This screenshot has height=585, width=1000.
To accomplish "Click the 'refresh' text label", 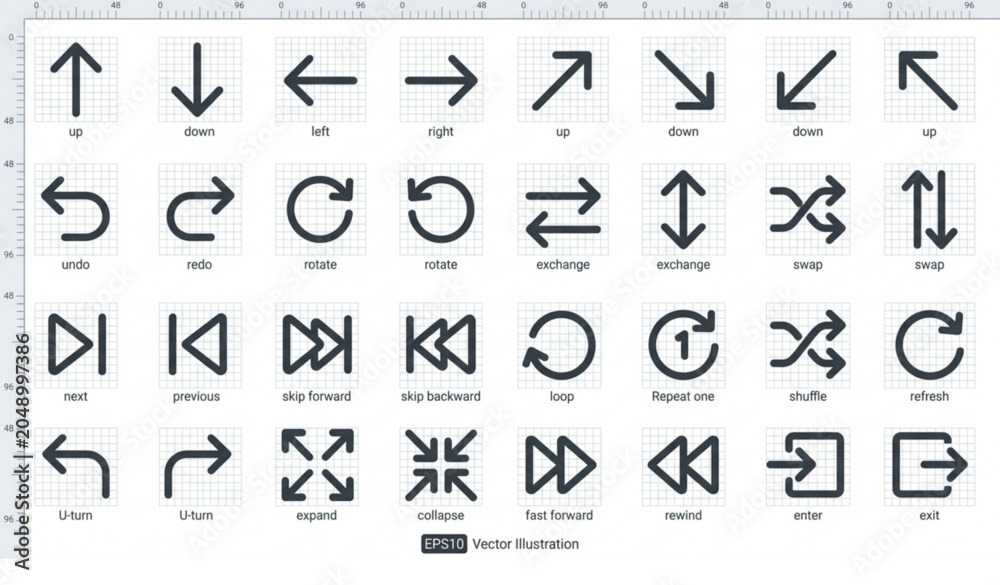I will [929, 396].
